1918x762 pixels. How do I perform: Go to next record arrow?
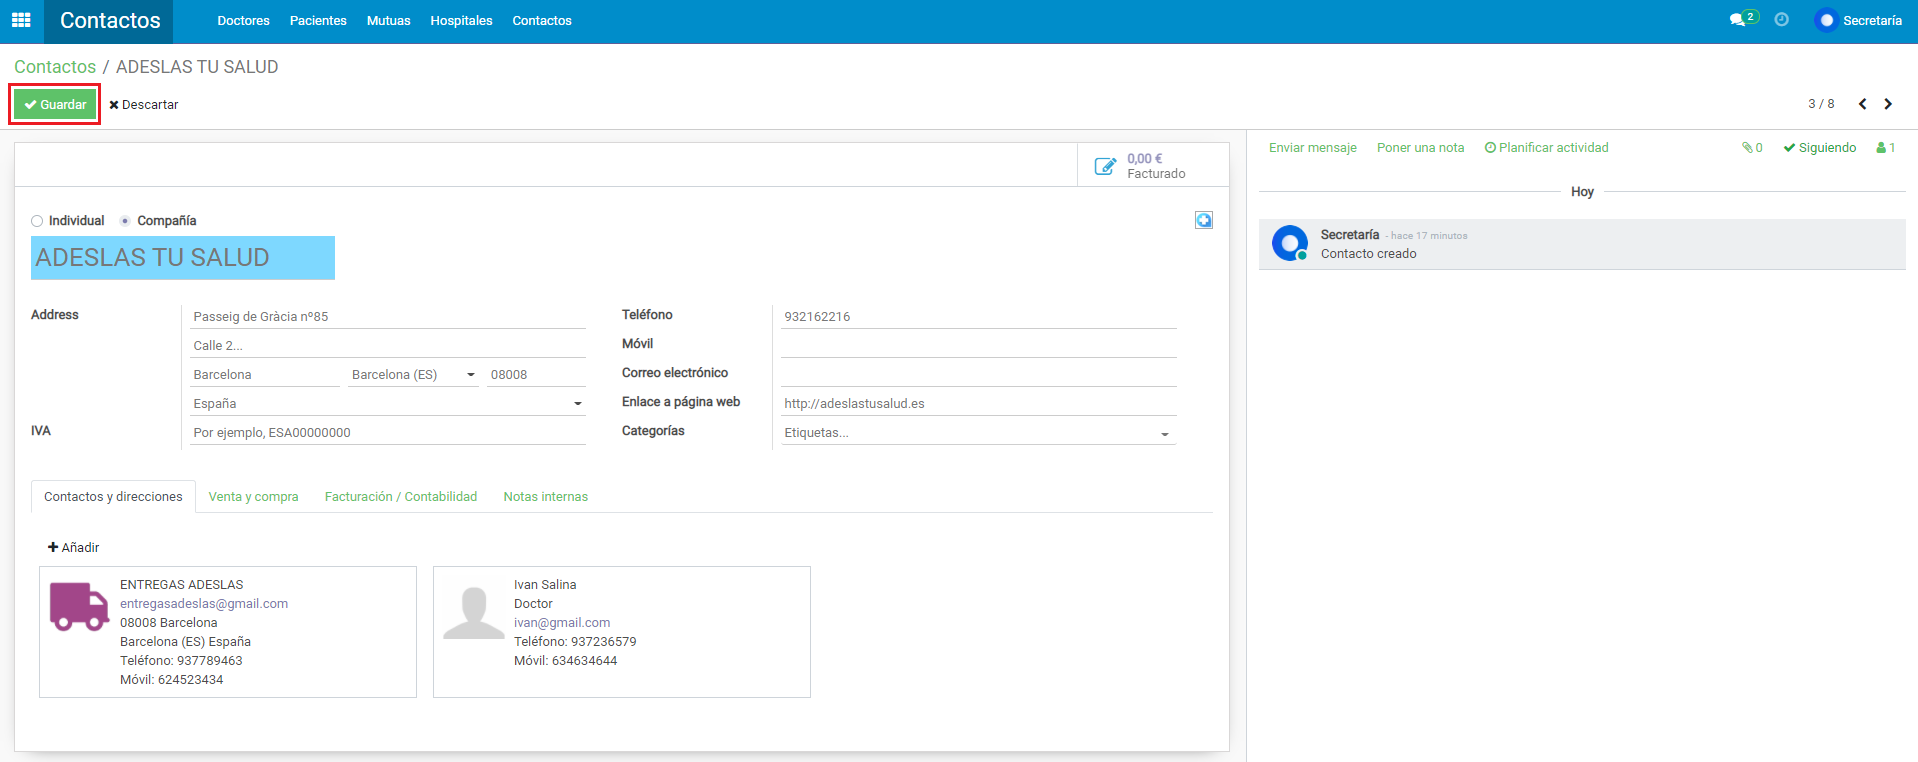pos(1888,104)
